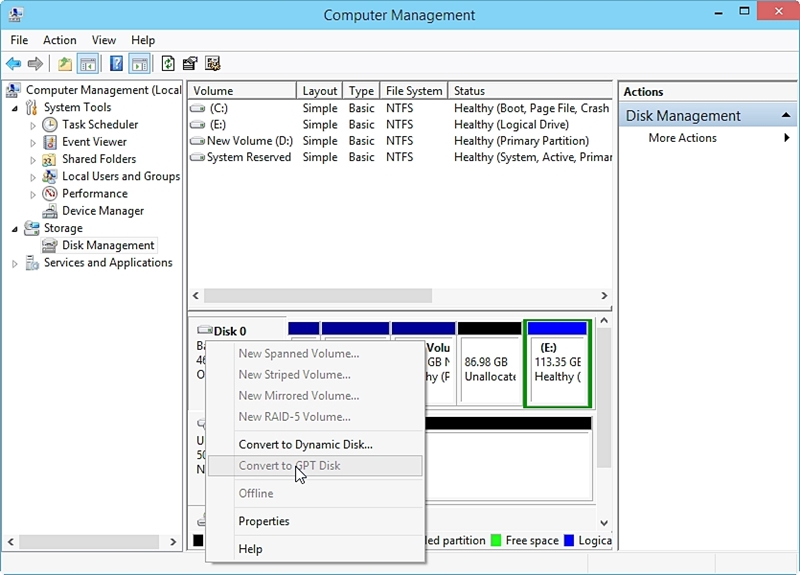
Task: Click the Performance monitor icon
Action: [50, 194]
